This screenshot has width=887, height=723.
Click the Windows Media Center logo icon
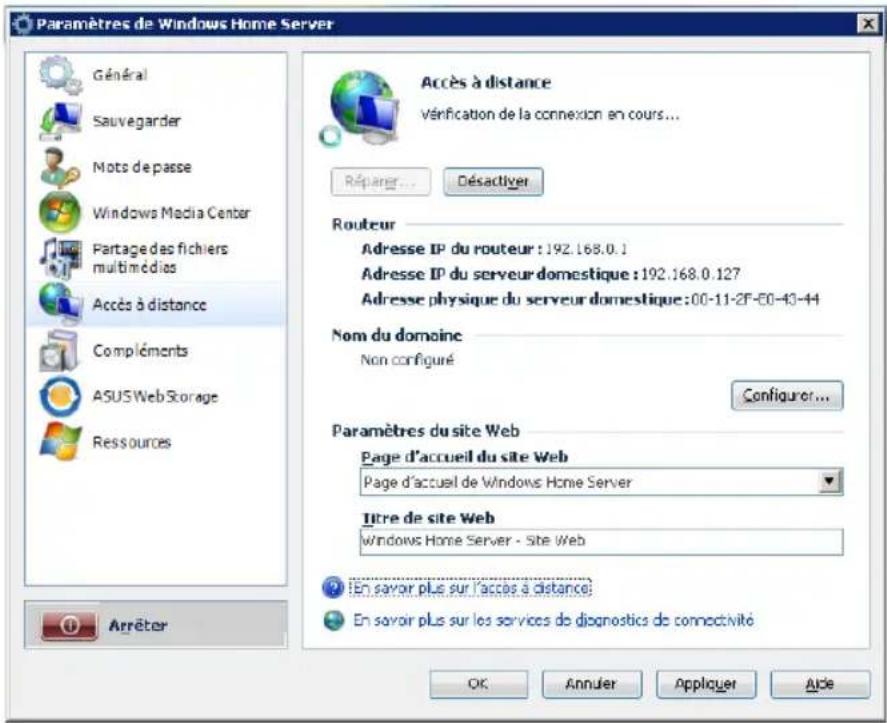[60, 213]
